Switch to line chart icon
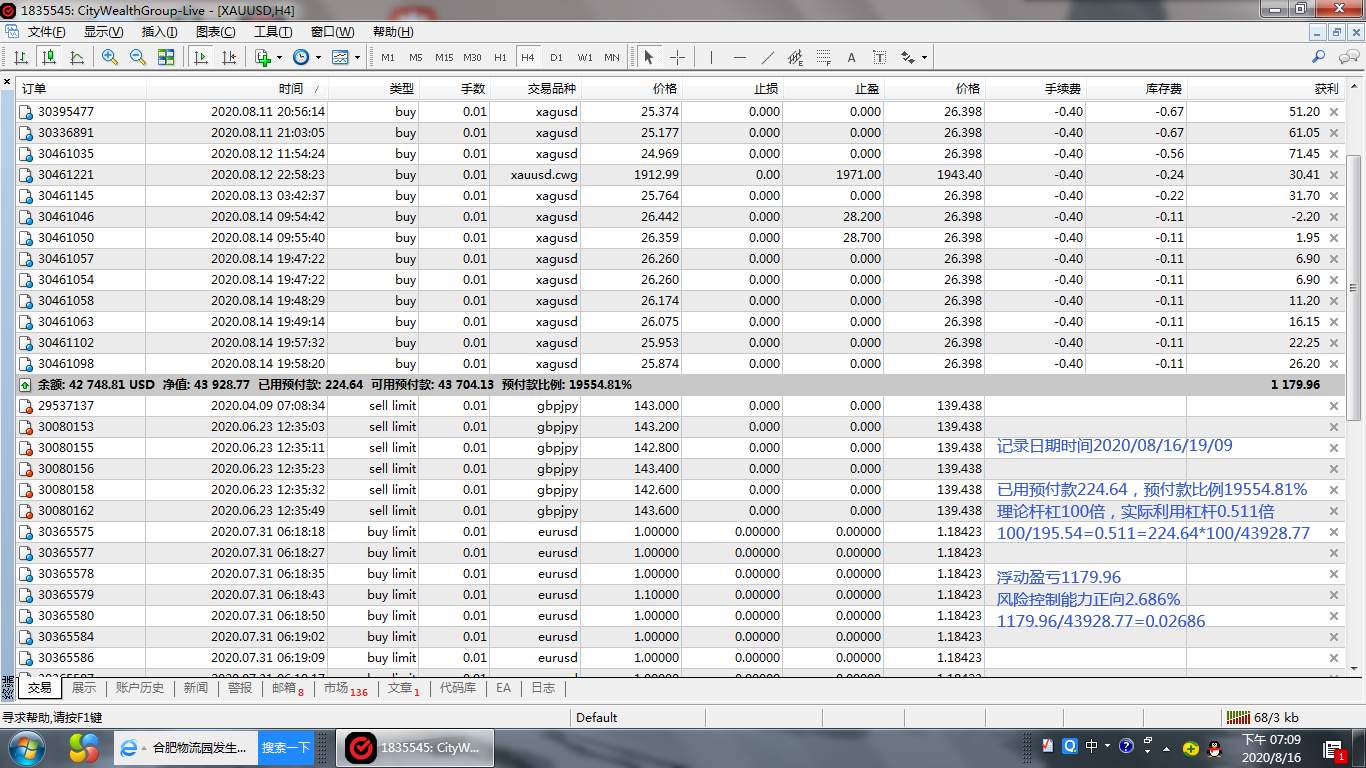Screen dimensions: 1366x768 (x=77, y=57)
